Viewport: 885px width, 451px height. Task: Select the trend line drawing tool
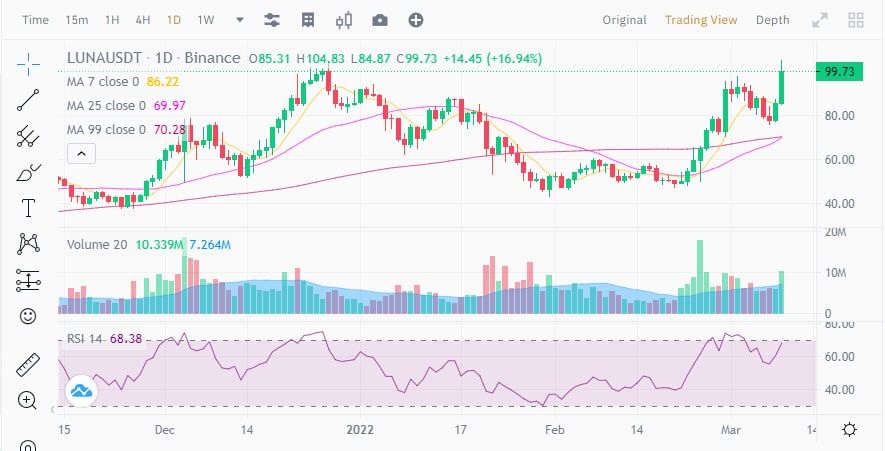28,100
